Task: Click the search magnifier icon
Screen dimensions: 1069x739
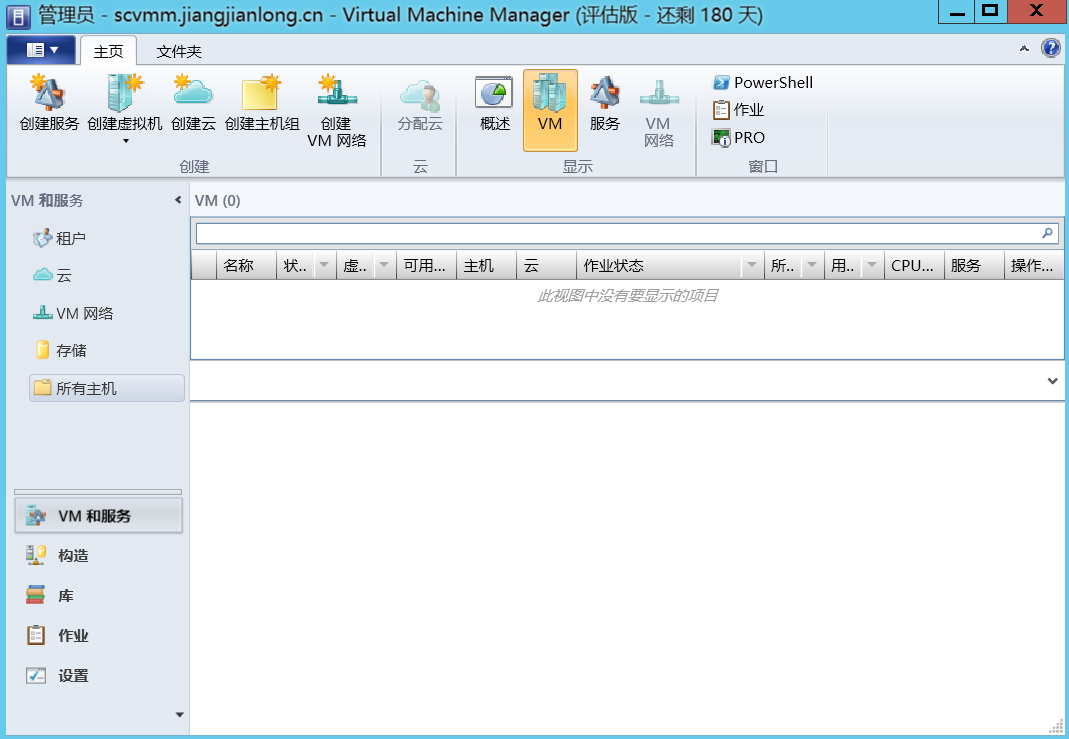Action: [1048, 233]
